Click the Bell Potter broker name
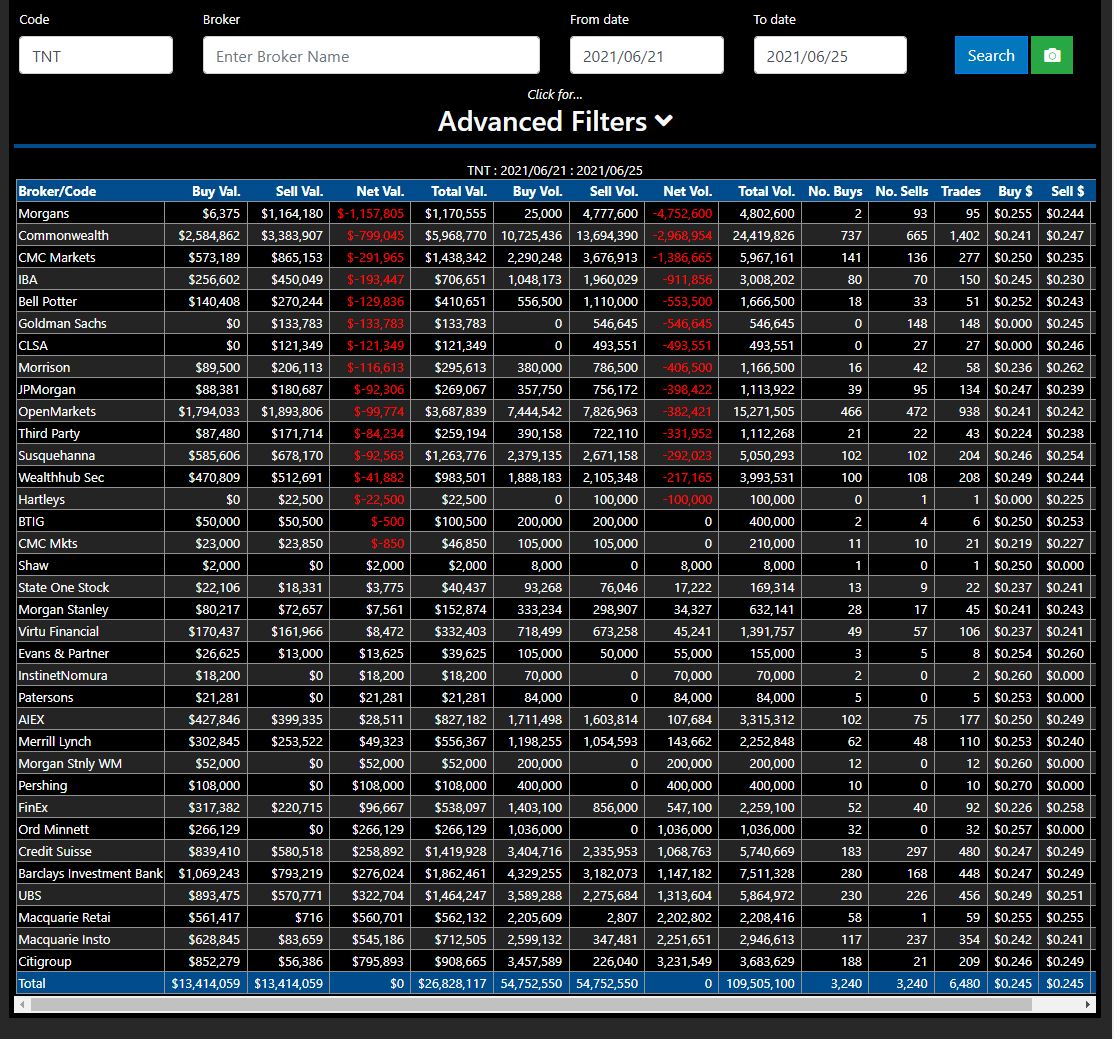Image resolution: width=1114 pixels, height=1039 pixels. click(x=48, y=301)
